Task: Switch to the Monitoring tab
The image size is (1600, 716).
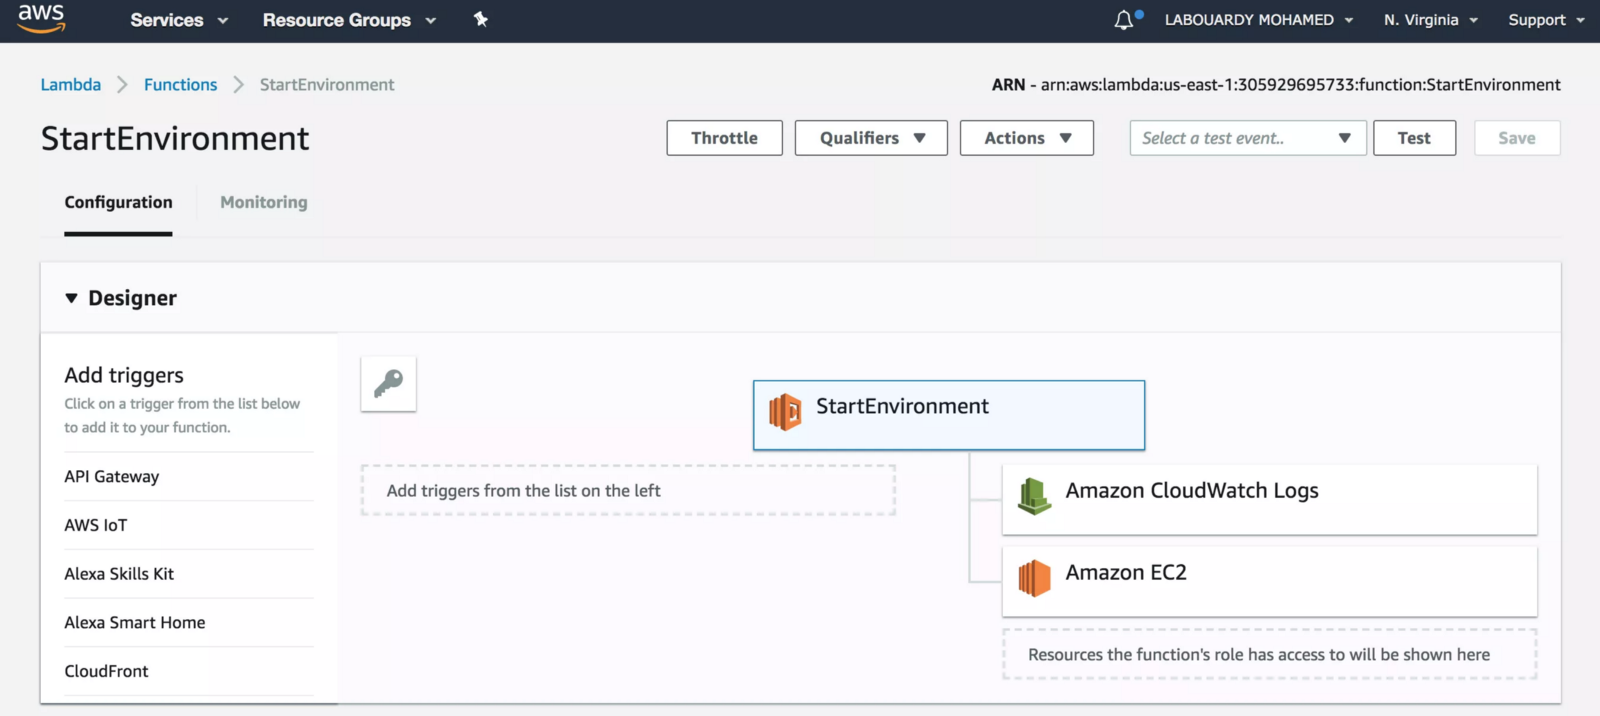Action: click(264, 202)
